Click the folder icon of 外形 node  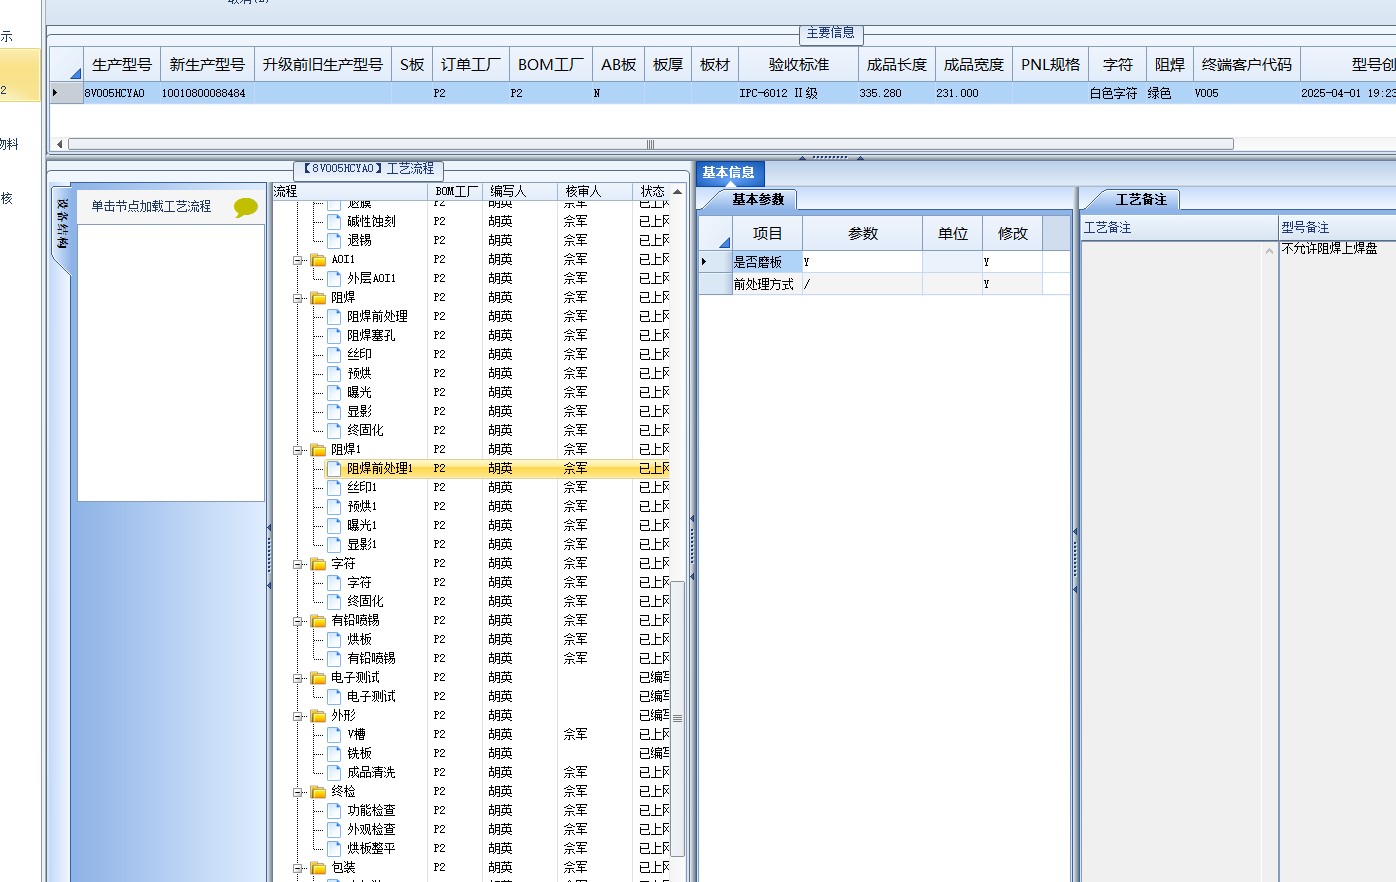coord(318,715)
